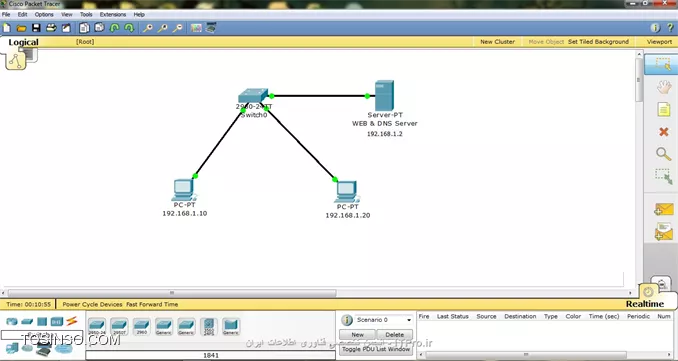
Task: Click the Copy toolbar icon
Action: (x=84, y=28)
